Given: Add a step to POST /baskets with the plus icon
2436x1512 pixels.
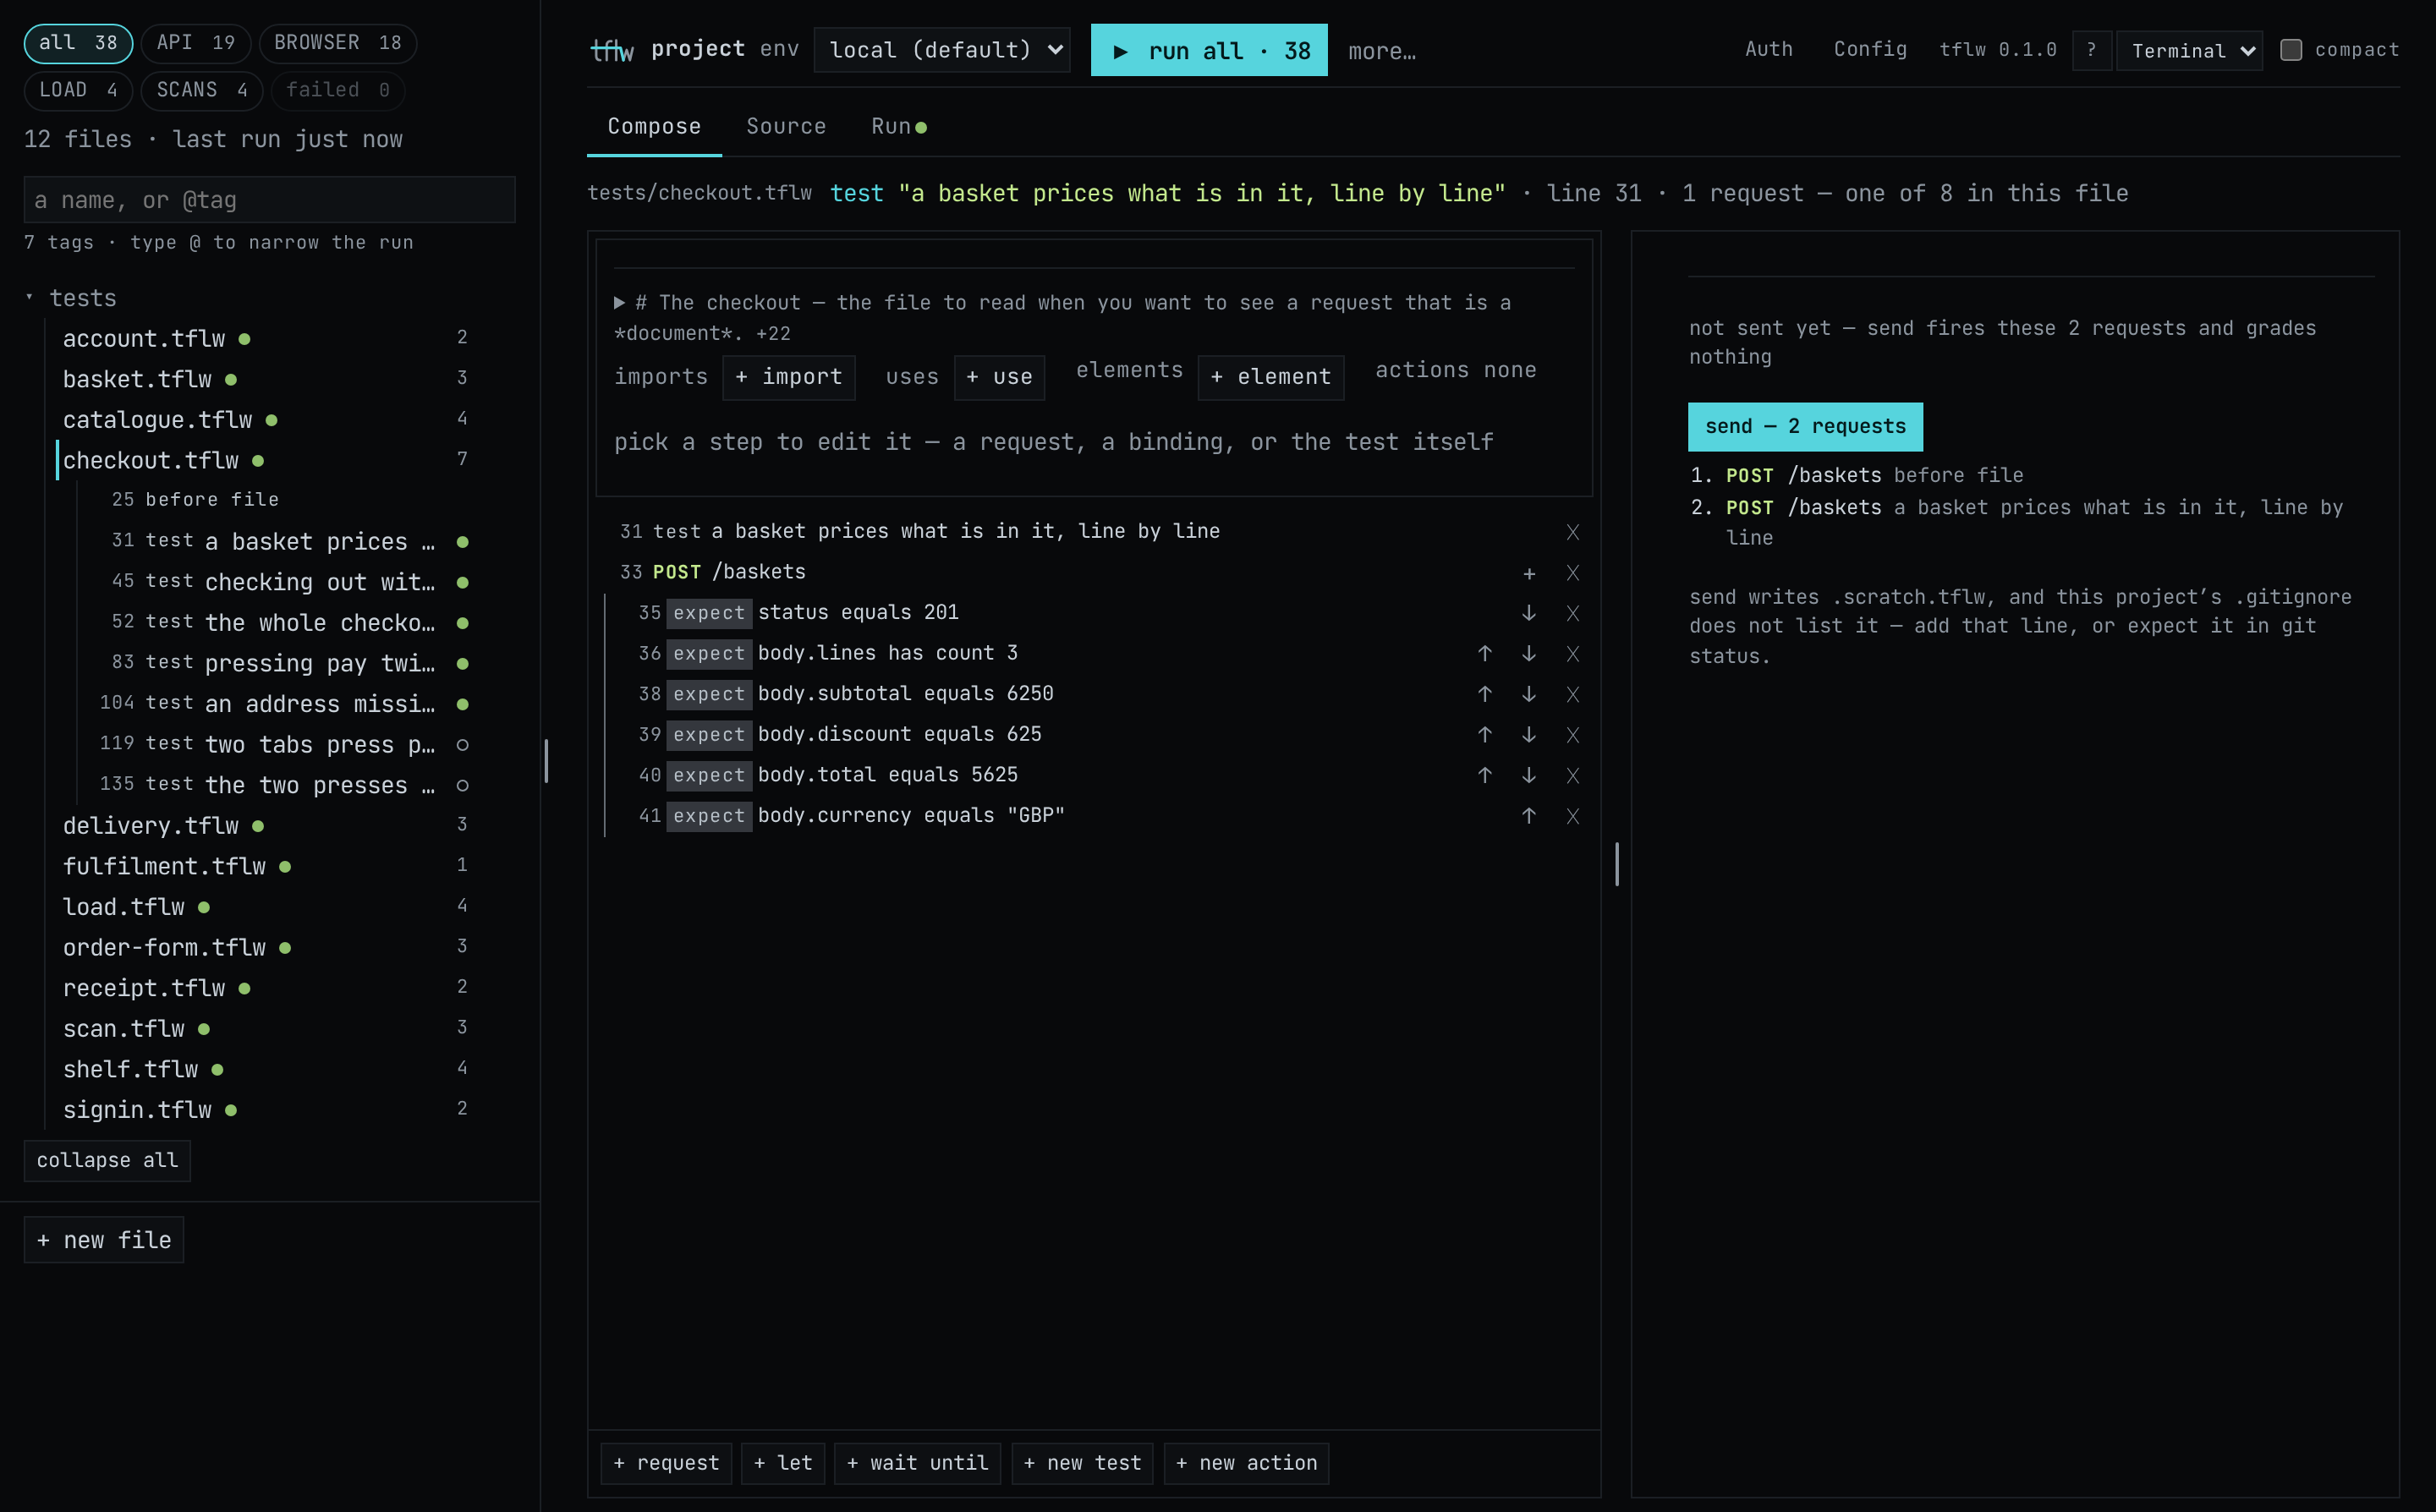Looking at the screenshot, I should [x=1528, y=573].
